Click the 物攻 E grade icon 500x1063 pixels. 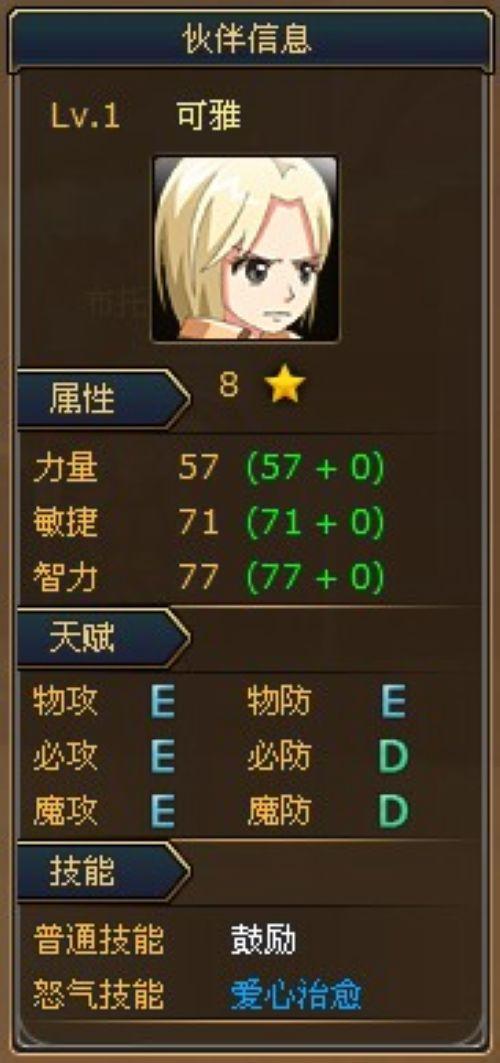(x=163, y=702)
